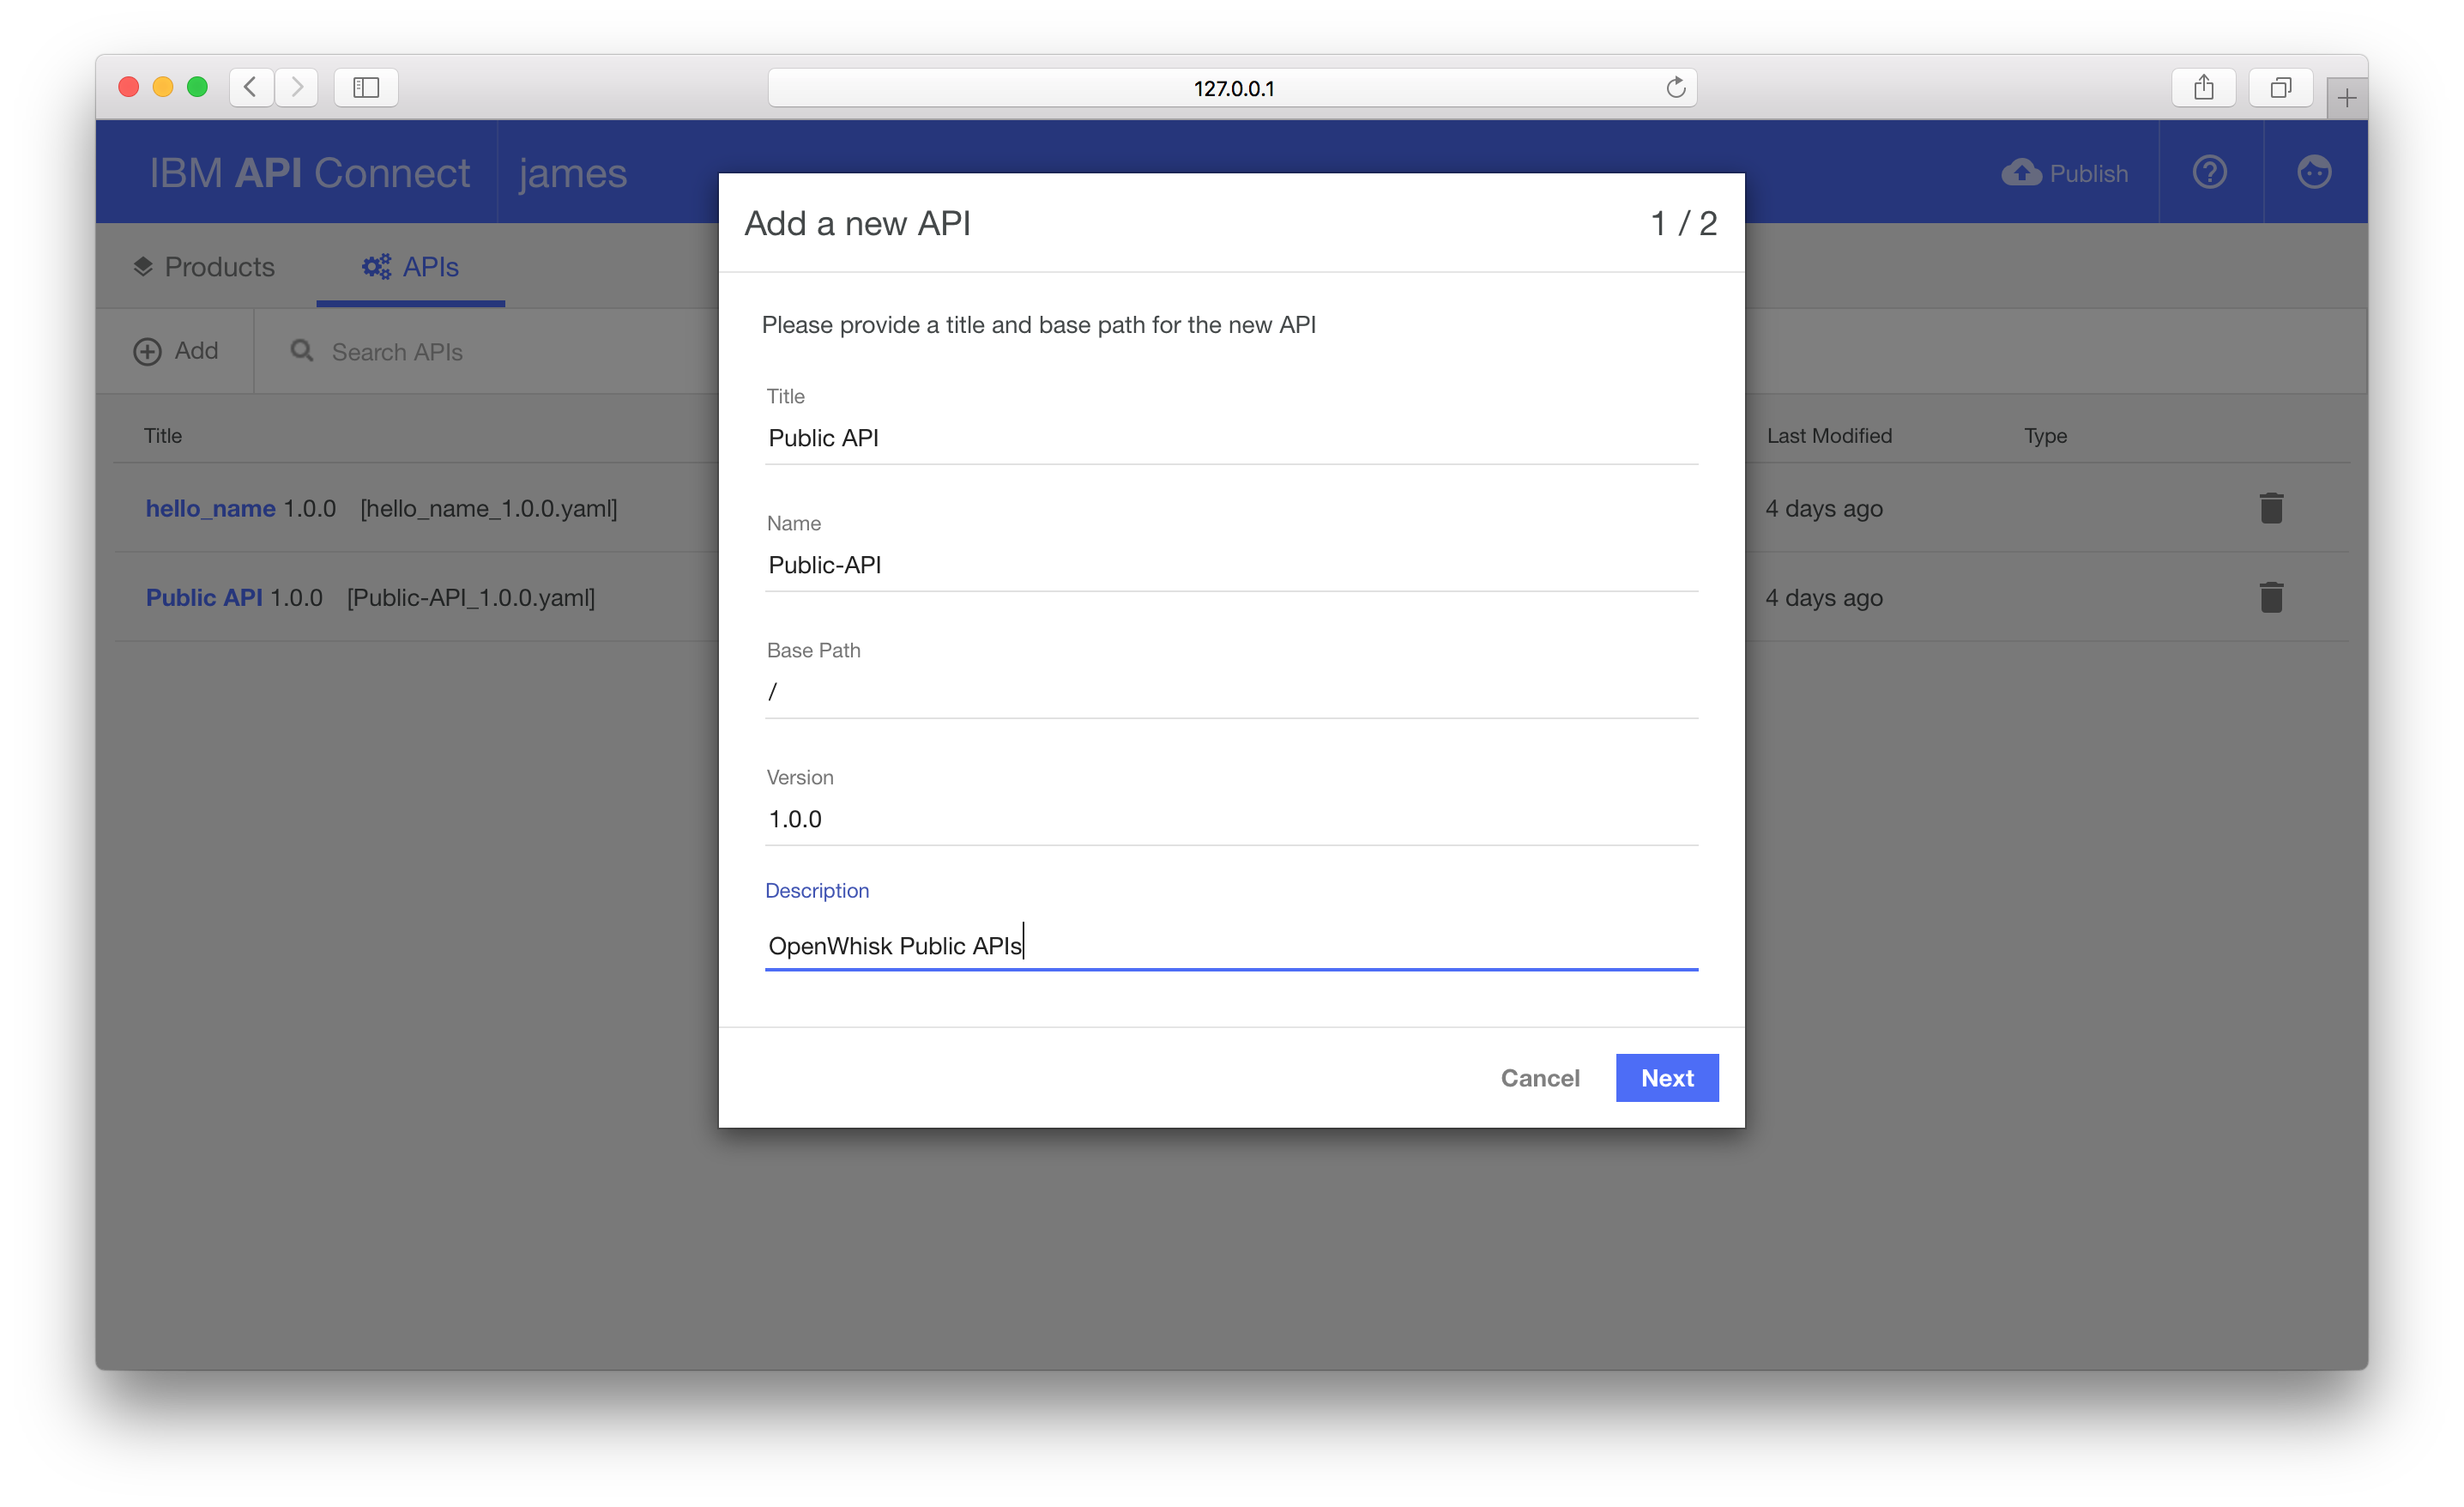Toggle the browser sidebar icon
2464x1507 pixels.
[x=365, y=87]
